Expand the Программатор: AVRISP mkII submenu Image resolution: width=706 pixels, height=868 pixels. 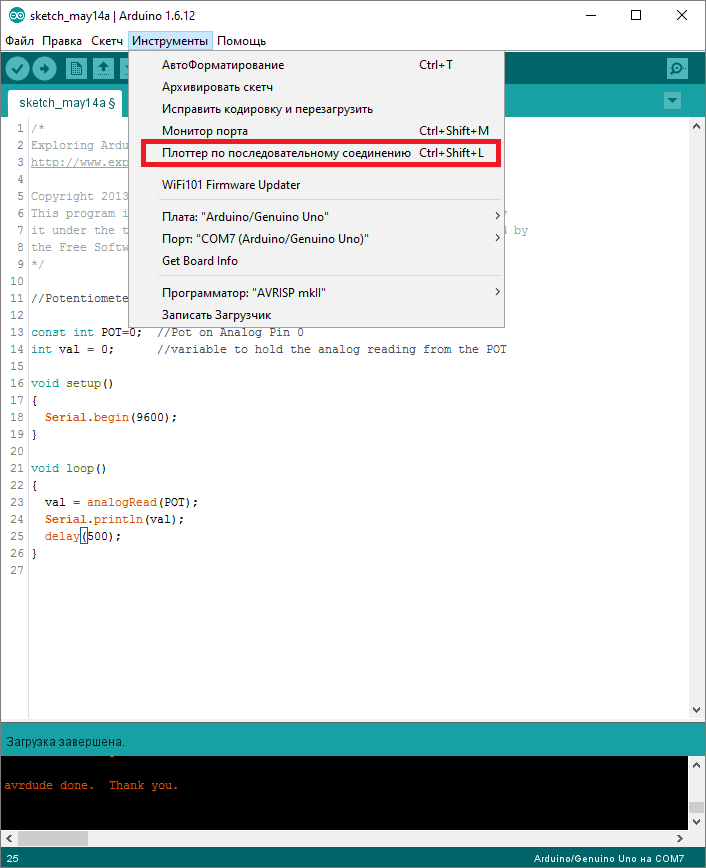pyautogui.click(x=316, y=293)
